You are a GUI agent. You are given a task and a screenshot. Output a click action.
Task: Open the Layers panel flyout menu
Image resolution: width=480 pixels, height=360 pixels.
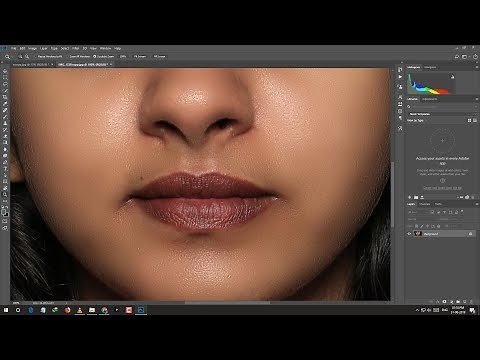click(x=477, y=204)
